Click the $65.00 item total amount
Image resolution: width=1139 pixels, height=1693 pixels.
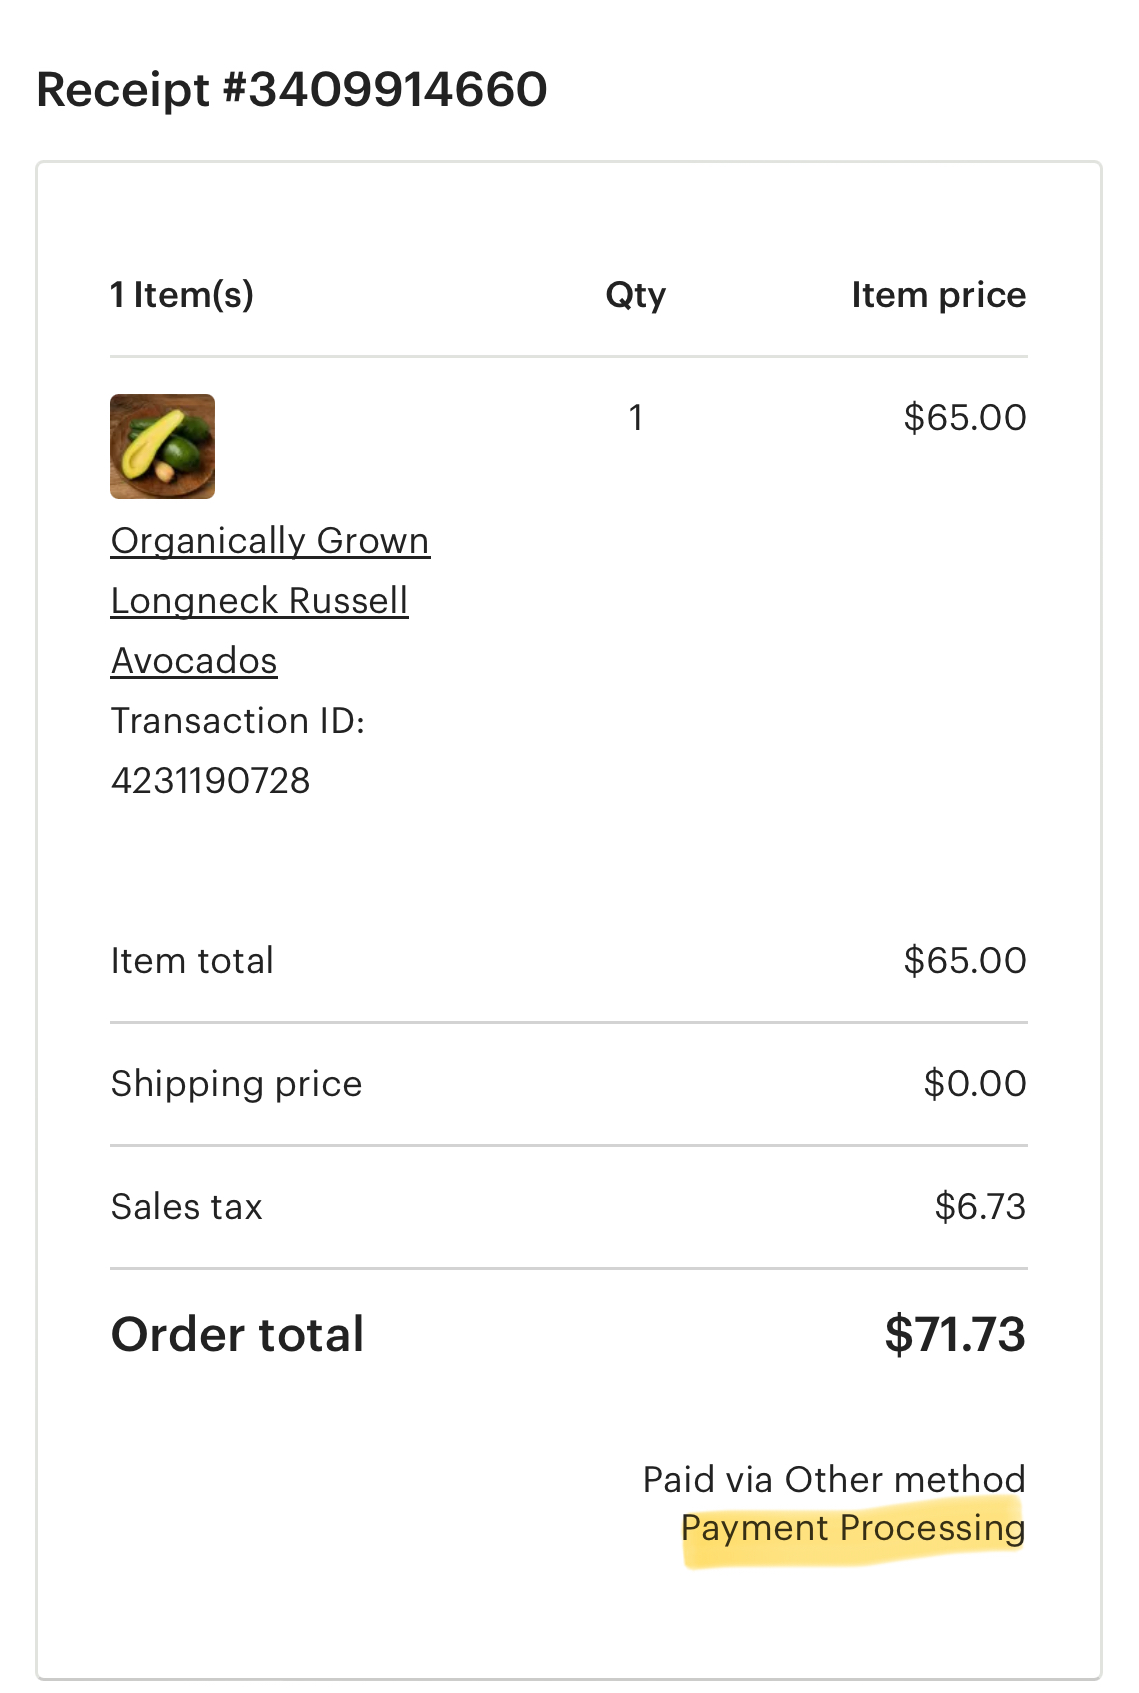pyautogui.click(x=964, y=961)
